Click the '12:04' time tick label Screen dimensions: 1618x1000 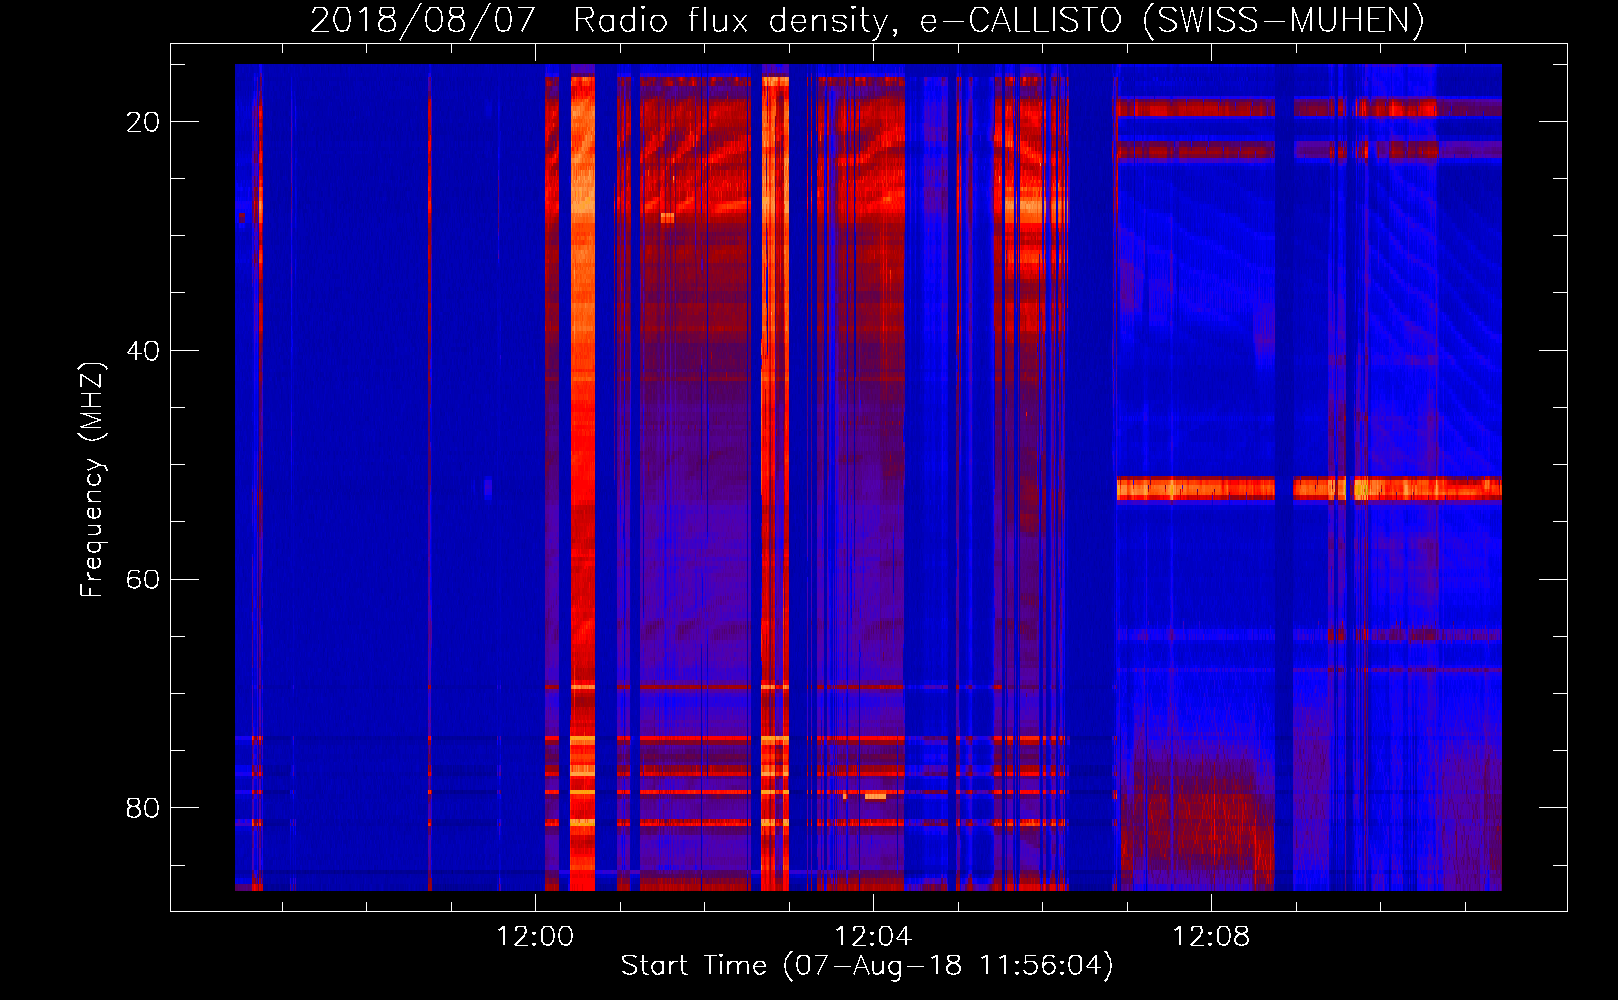[x=873, y=937]
